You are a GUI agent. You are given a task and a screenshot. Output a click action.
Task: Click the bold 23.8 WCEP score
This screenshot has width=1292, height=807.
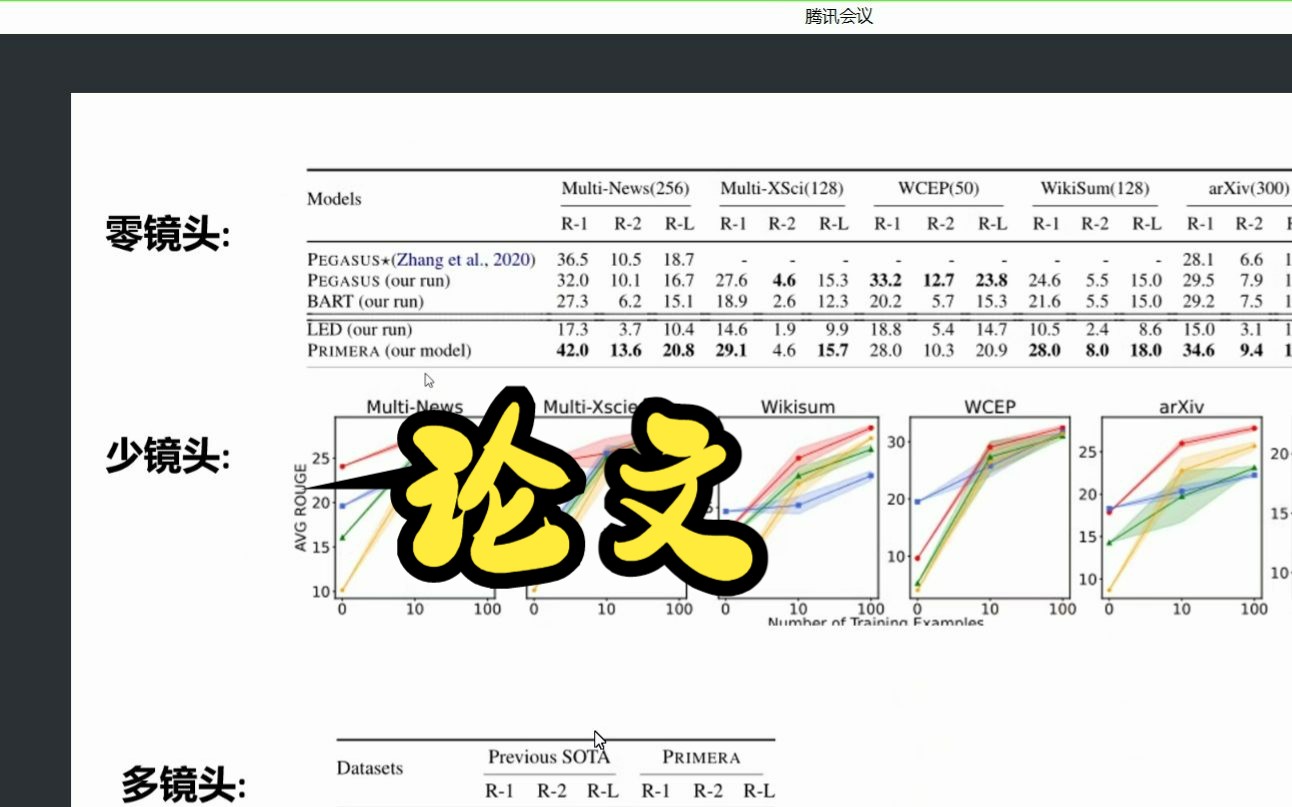click(991, 281)
